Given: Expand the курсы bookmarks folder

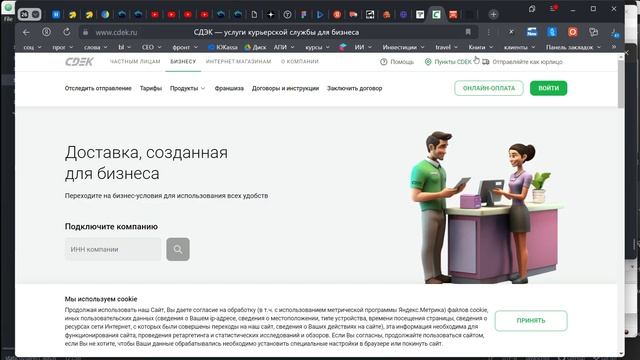Looking at the screenshot, I should (317, 47).
